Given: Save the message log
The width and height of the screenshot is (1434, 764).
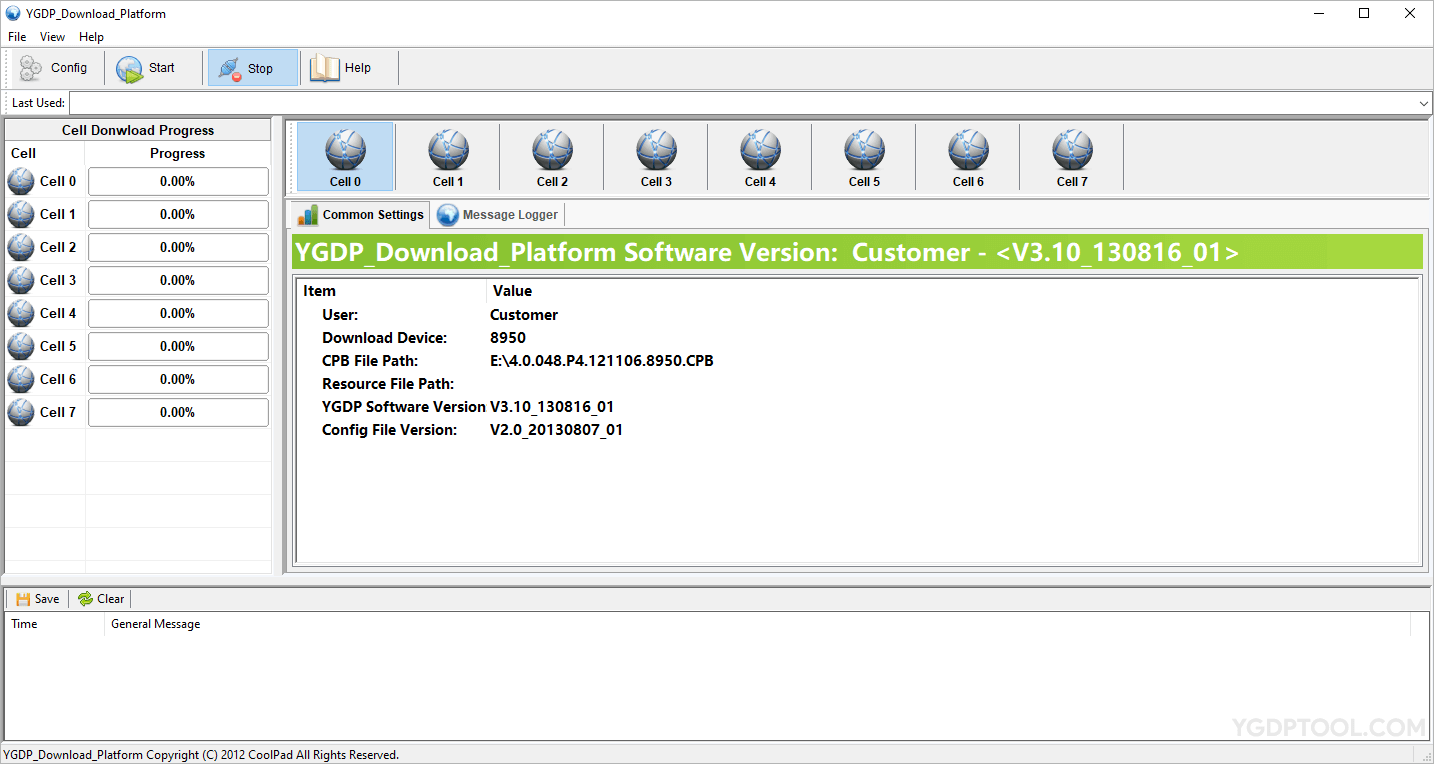Looking at the screenshot, I should coord(38,599).
